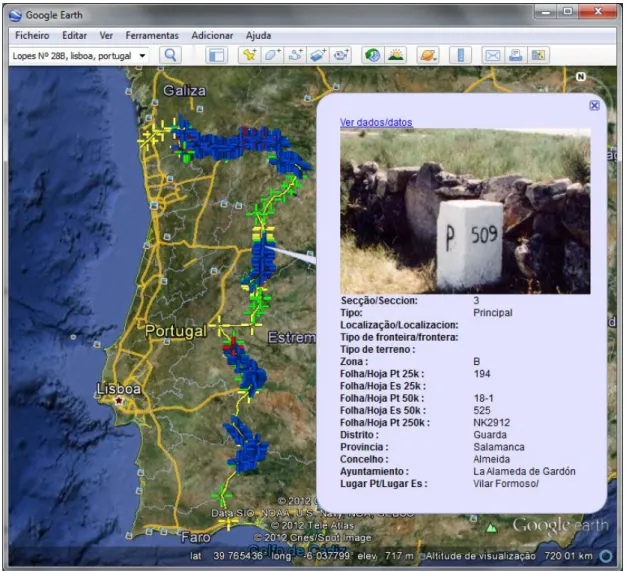Screen dimensions: 626x571
Task: Show the ruler tool
Action: click(460, 55)
